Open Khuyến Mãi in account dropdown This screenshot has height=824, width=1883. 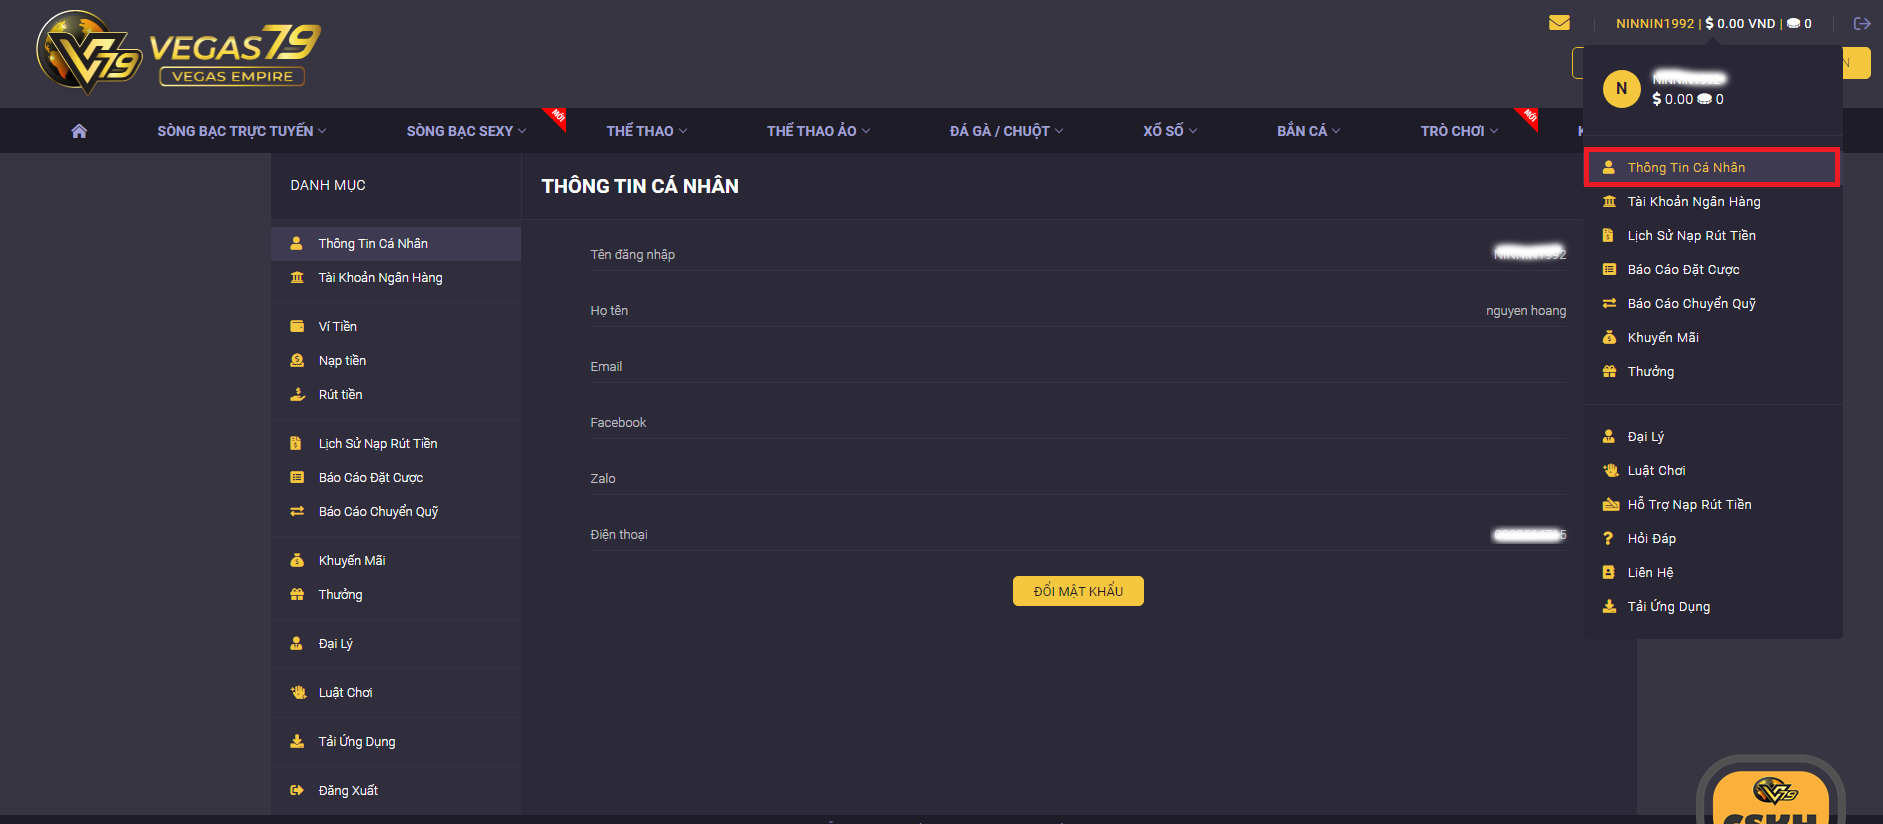click(x=1712, y=337)
